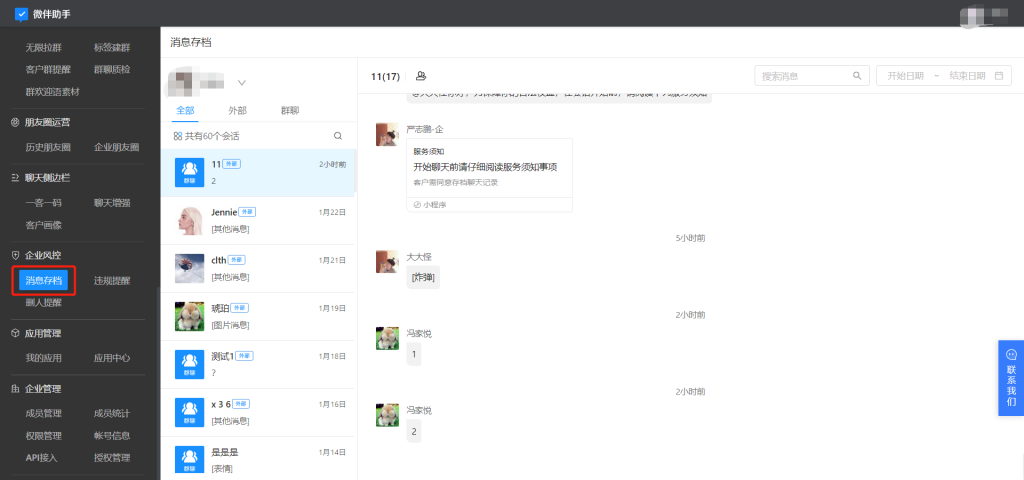The image size is (1024, 480).
Task: Click clth's profile avatar
Action: [x=190, y=268]
